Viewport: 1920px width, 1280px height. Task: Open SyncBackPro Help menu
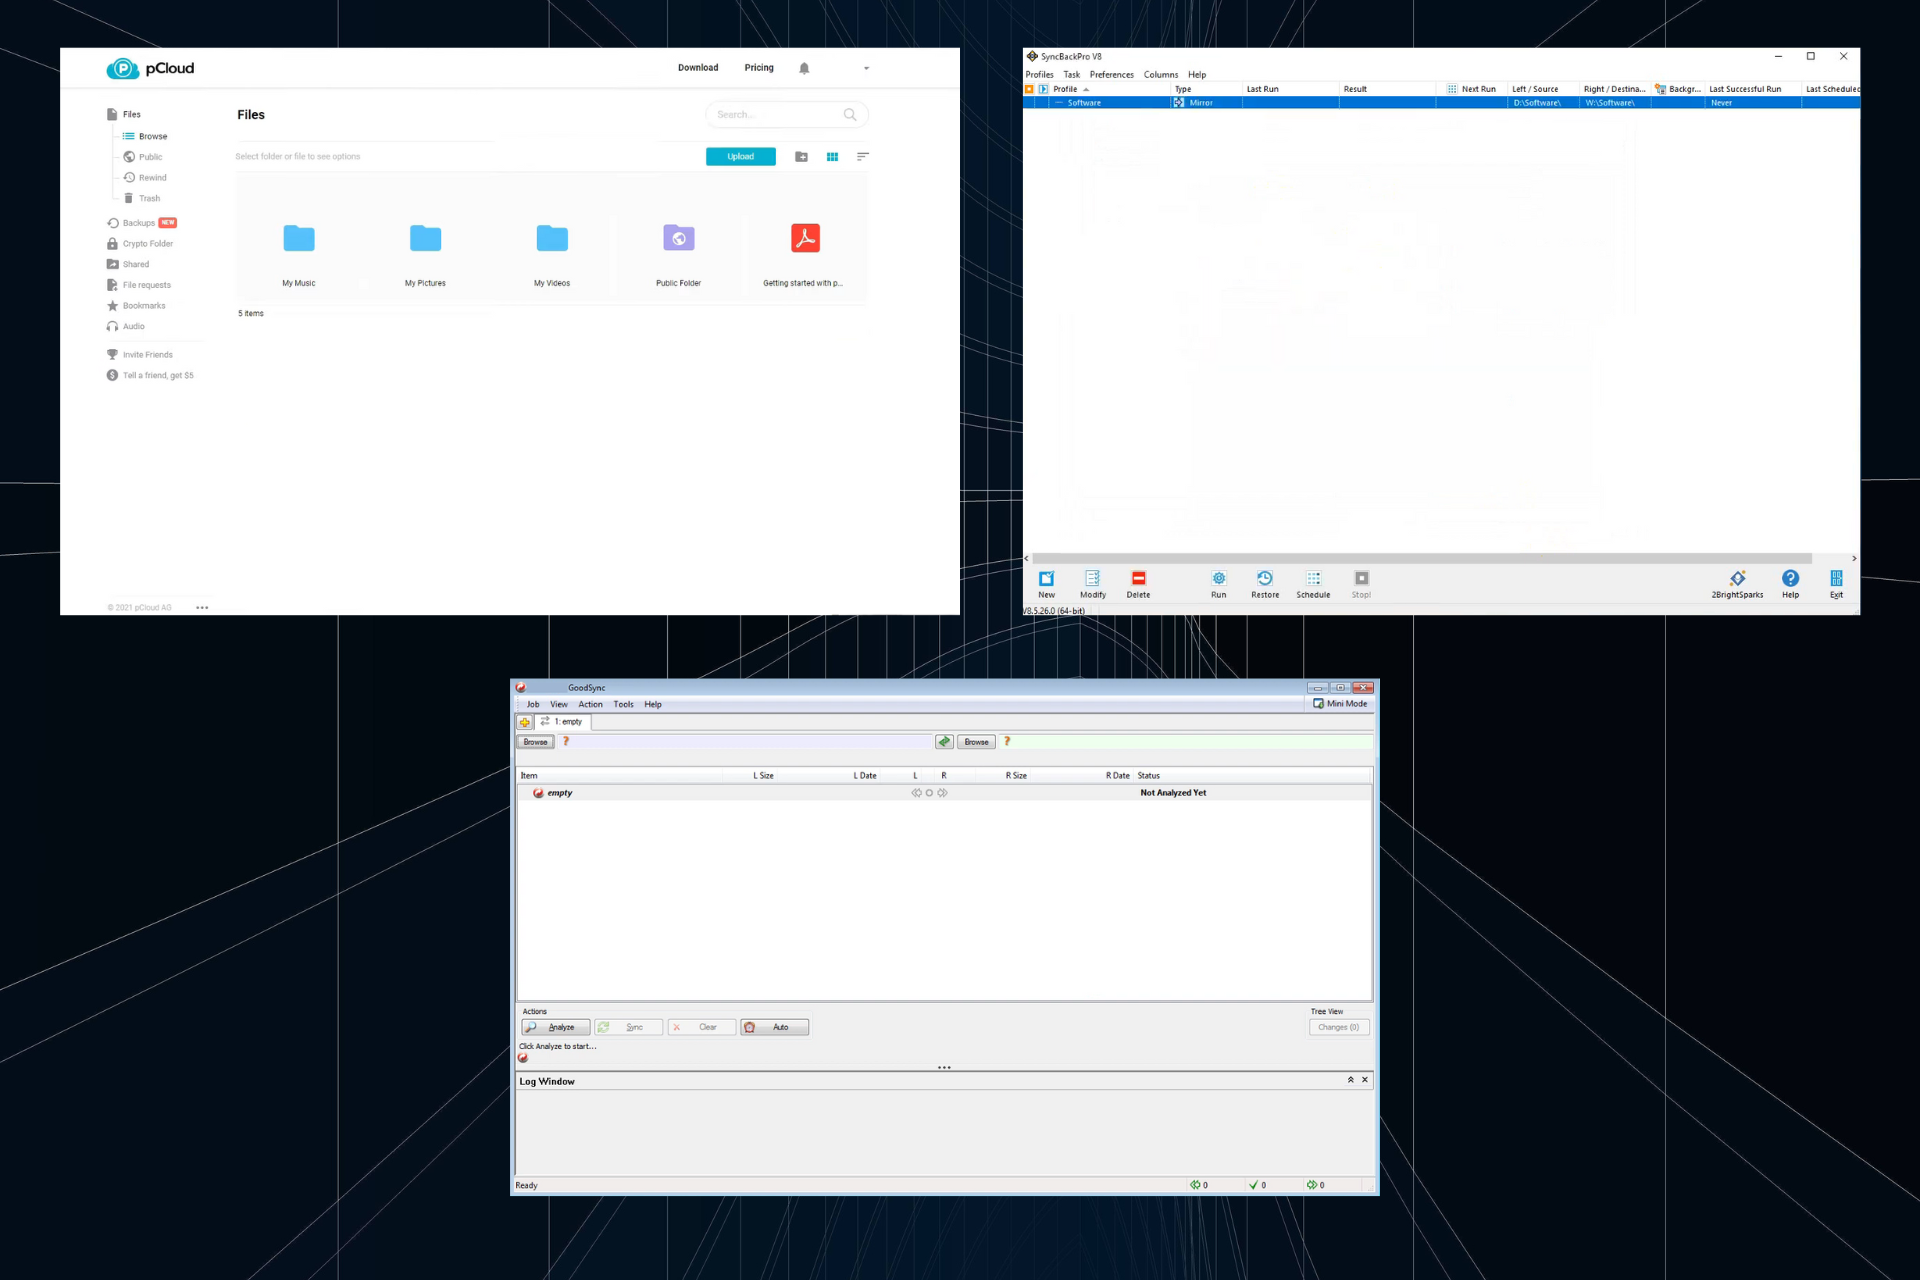(1197, 75)
